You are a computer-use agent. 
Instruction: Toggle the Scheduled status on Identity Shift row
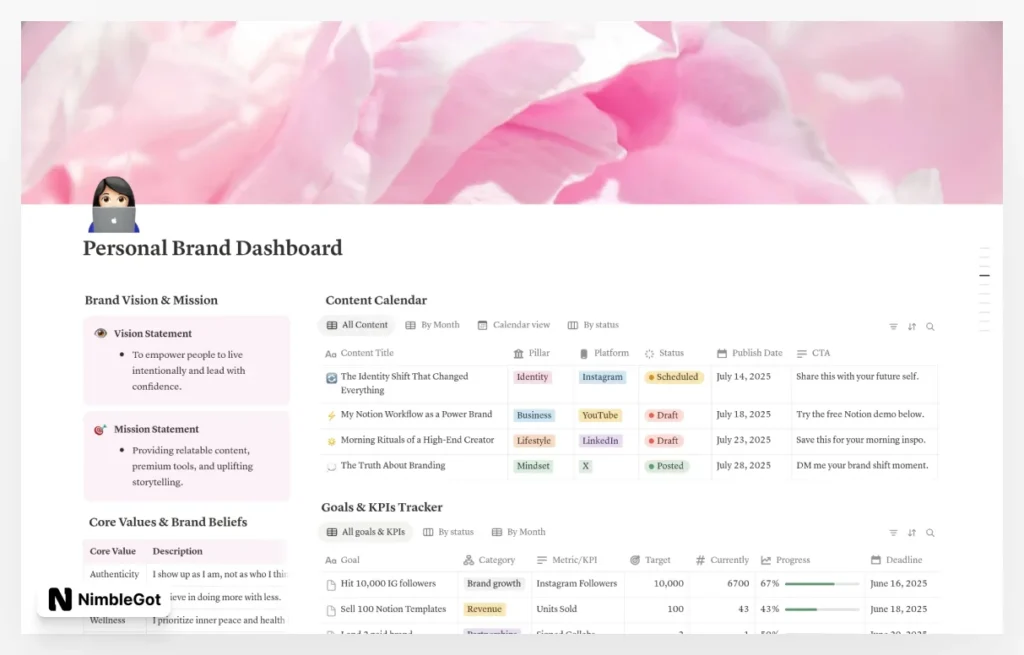[673, 377]
